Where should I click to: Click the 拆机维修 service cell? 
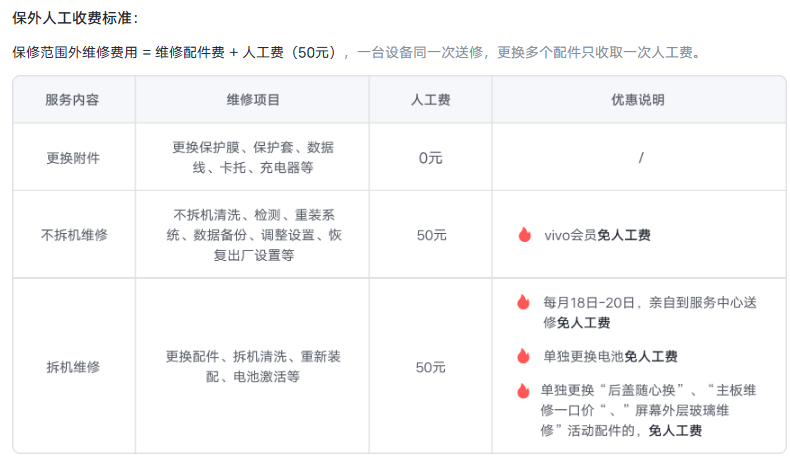[x=72, y=367]
